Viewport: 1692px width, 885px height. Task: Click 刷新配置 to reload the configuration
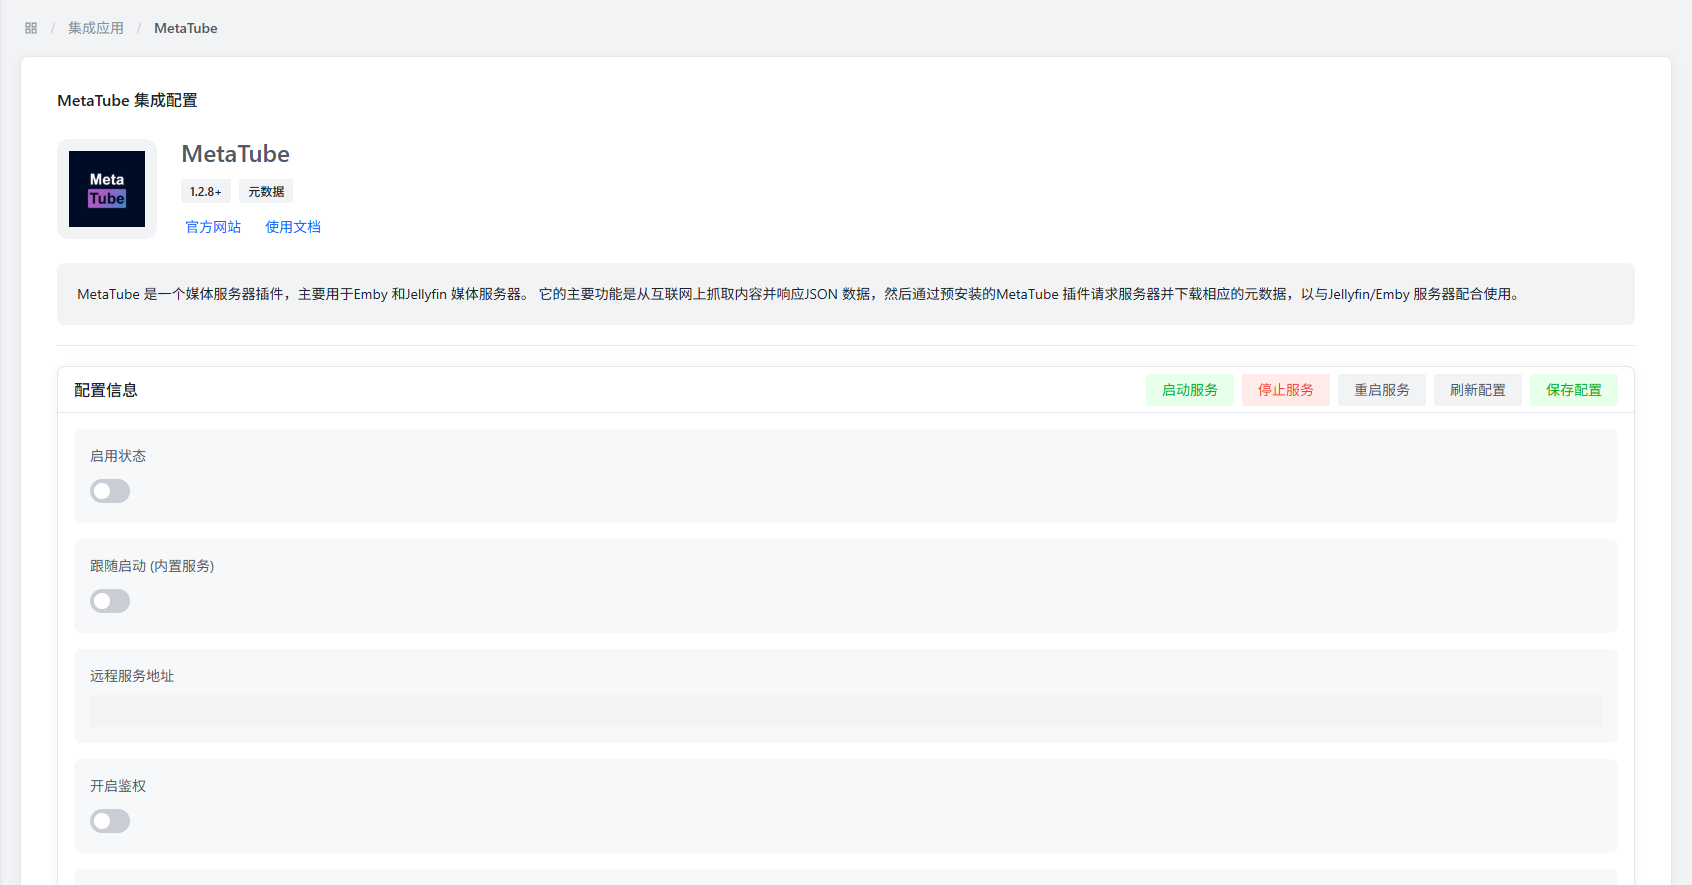point(1477,390)
